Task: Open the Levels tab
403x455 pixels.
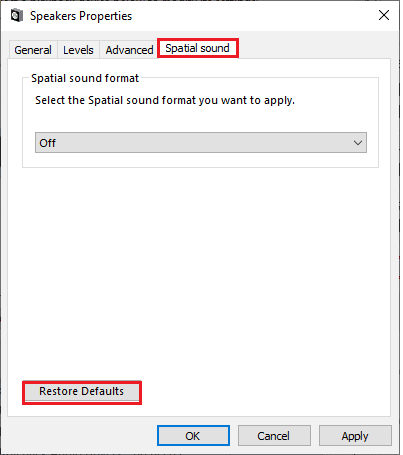Action: point(78,50)
